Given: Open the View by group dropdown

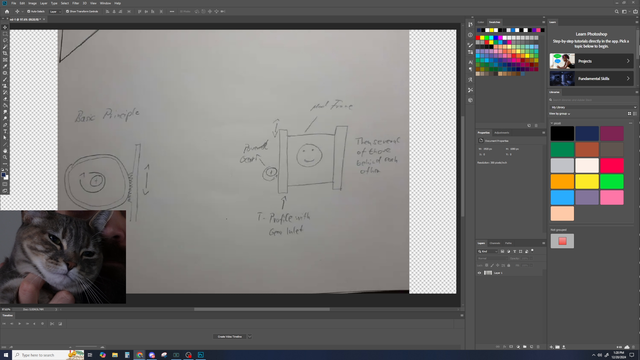Looking at the screenshot, I should coord(560,114).
